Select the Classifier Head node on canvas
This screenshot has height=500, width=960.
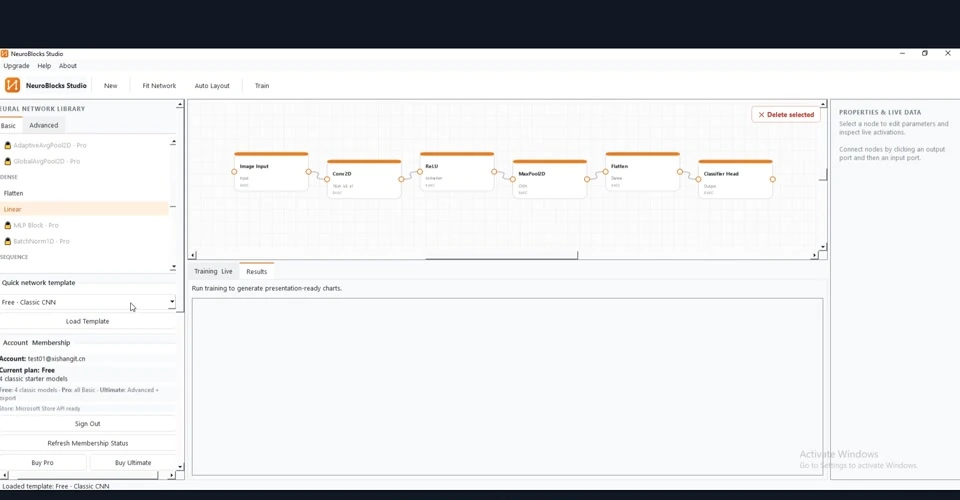coord(735,179)
